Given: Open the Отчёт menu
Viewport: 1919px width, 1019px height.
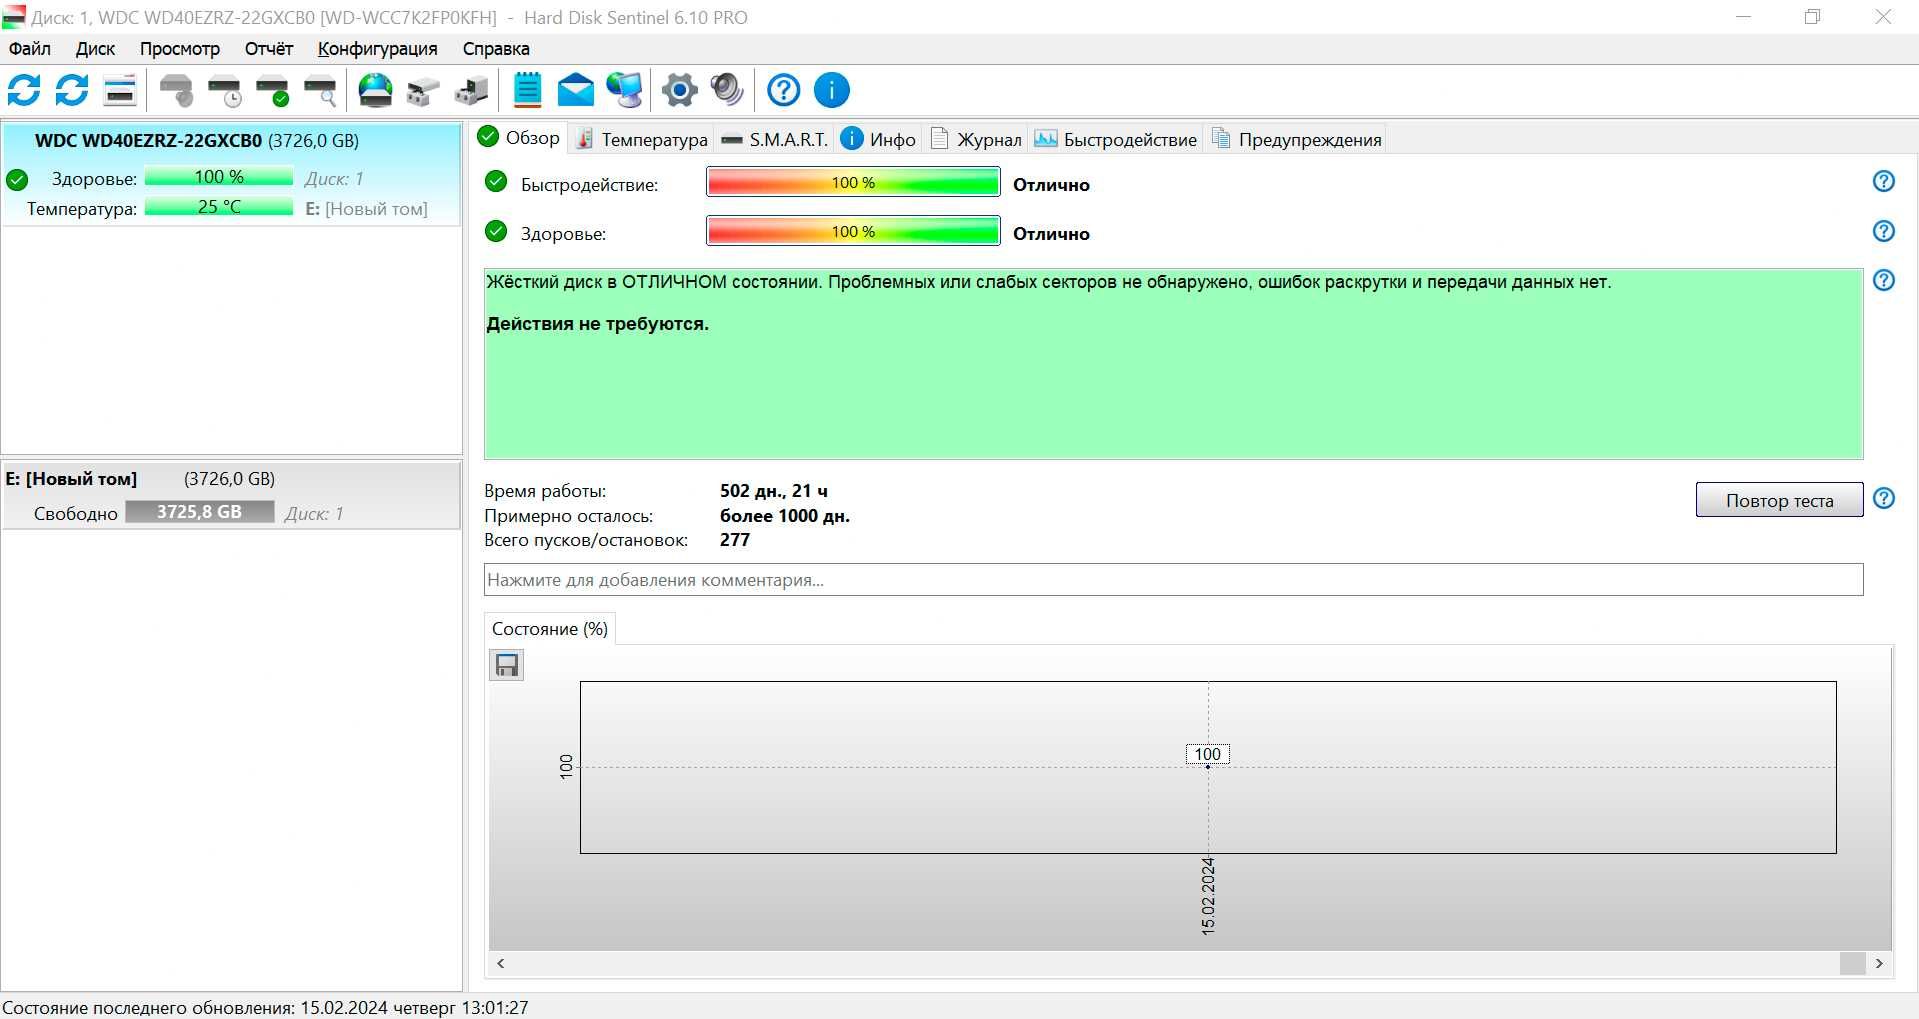Looking at the screenshot, I should pyautogui.click(x=269, y=49).
